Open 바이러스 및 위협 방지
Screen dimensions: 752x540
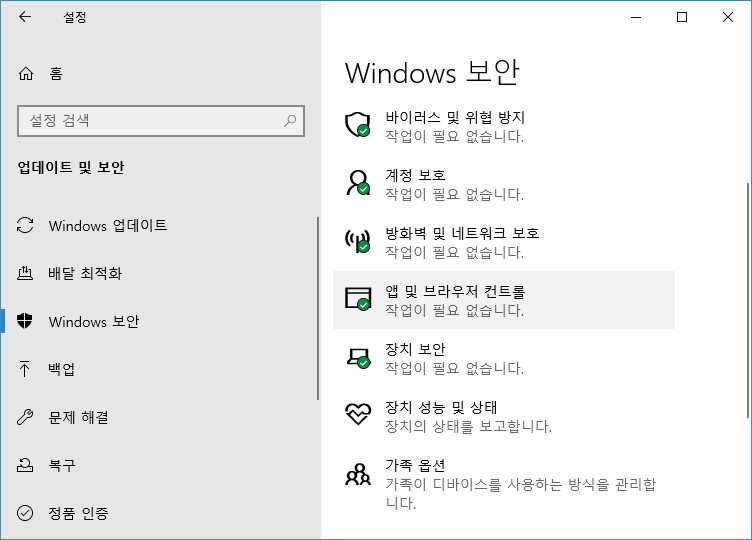click(504, 126)
